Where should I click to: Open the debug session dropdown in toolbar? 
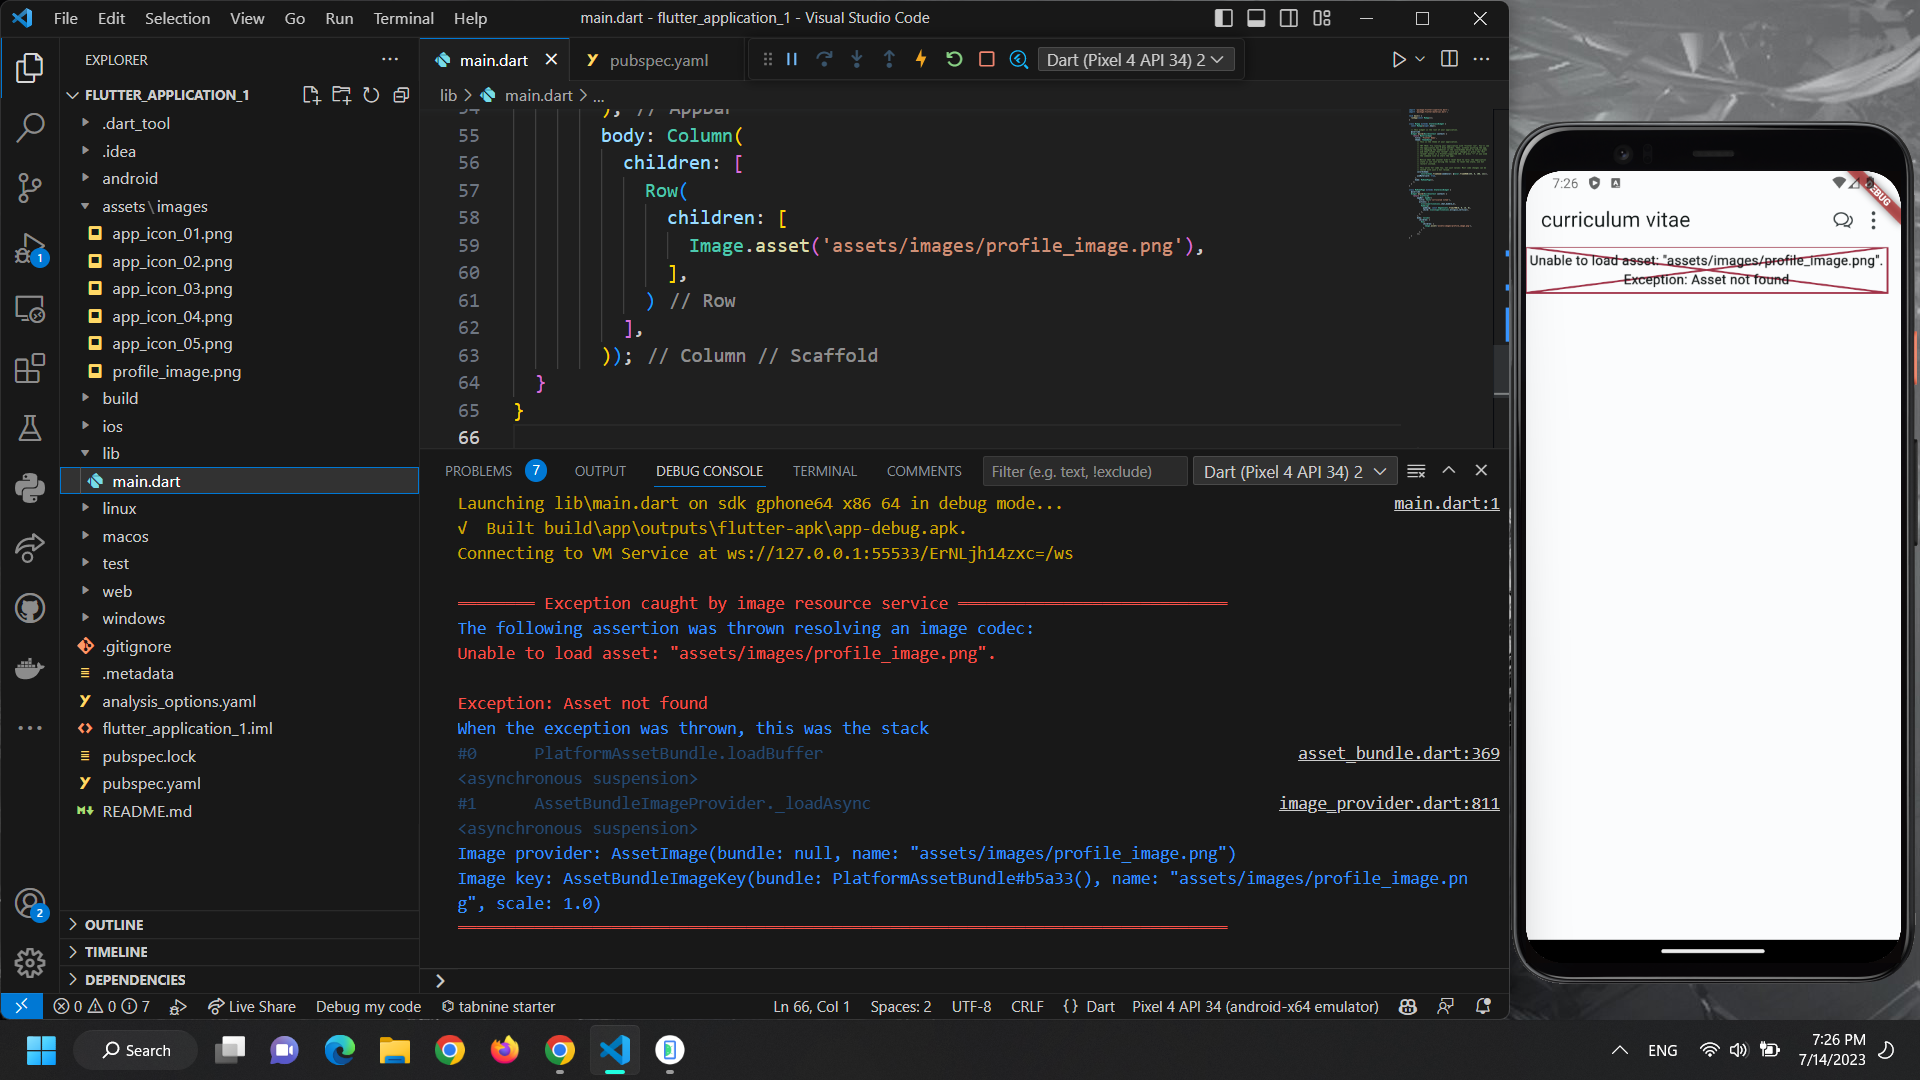tap(1136, 60)
